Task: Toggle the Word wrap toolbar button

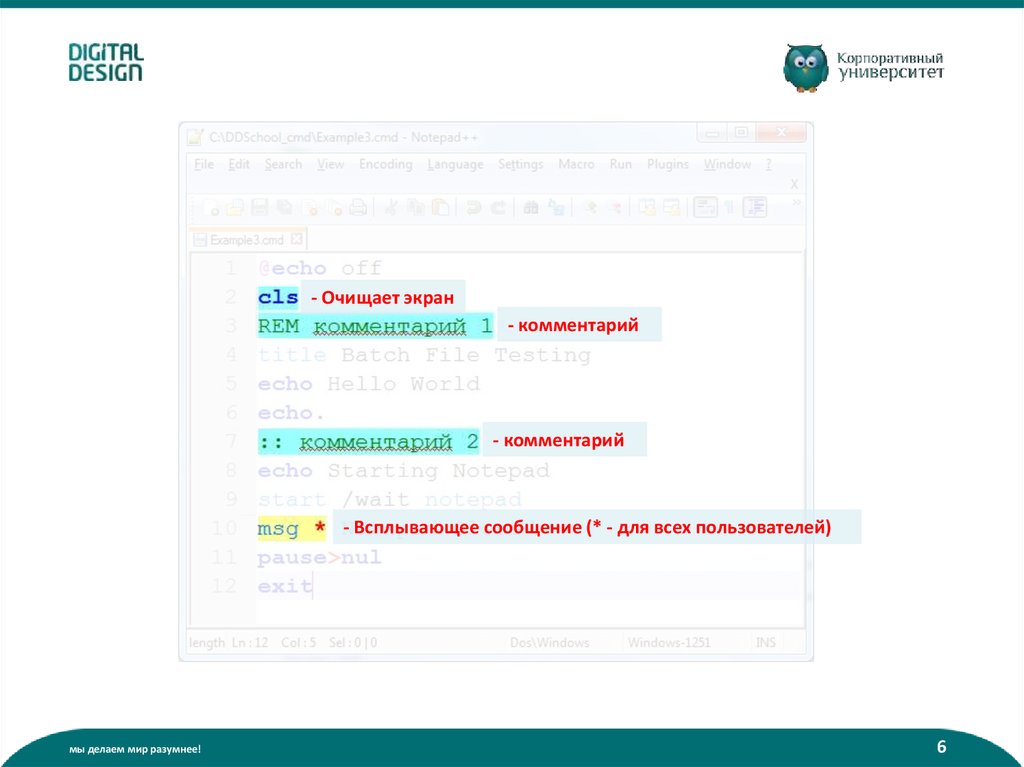Action: click(x=705, y=208)
